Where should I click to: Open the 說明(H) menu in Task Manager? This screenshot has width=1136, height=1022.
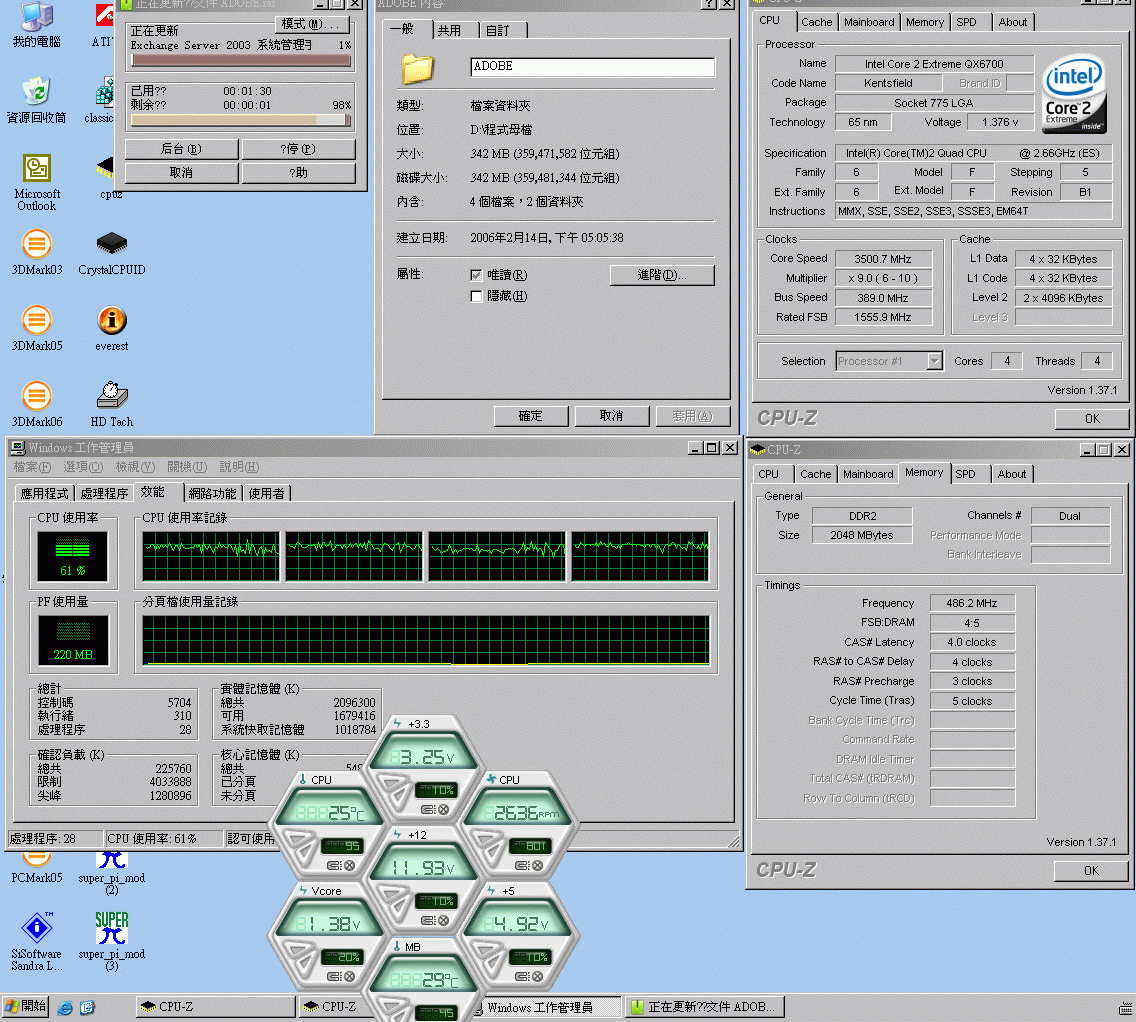[x=239, y=467]
